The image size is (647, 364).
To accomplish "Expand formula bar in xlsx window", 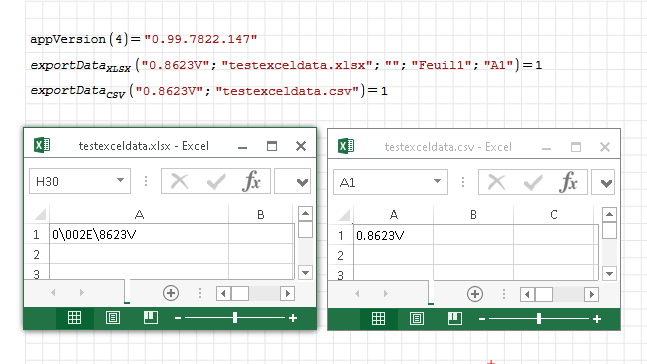I will point(302,182).
